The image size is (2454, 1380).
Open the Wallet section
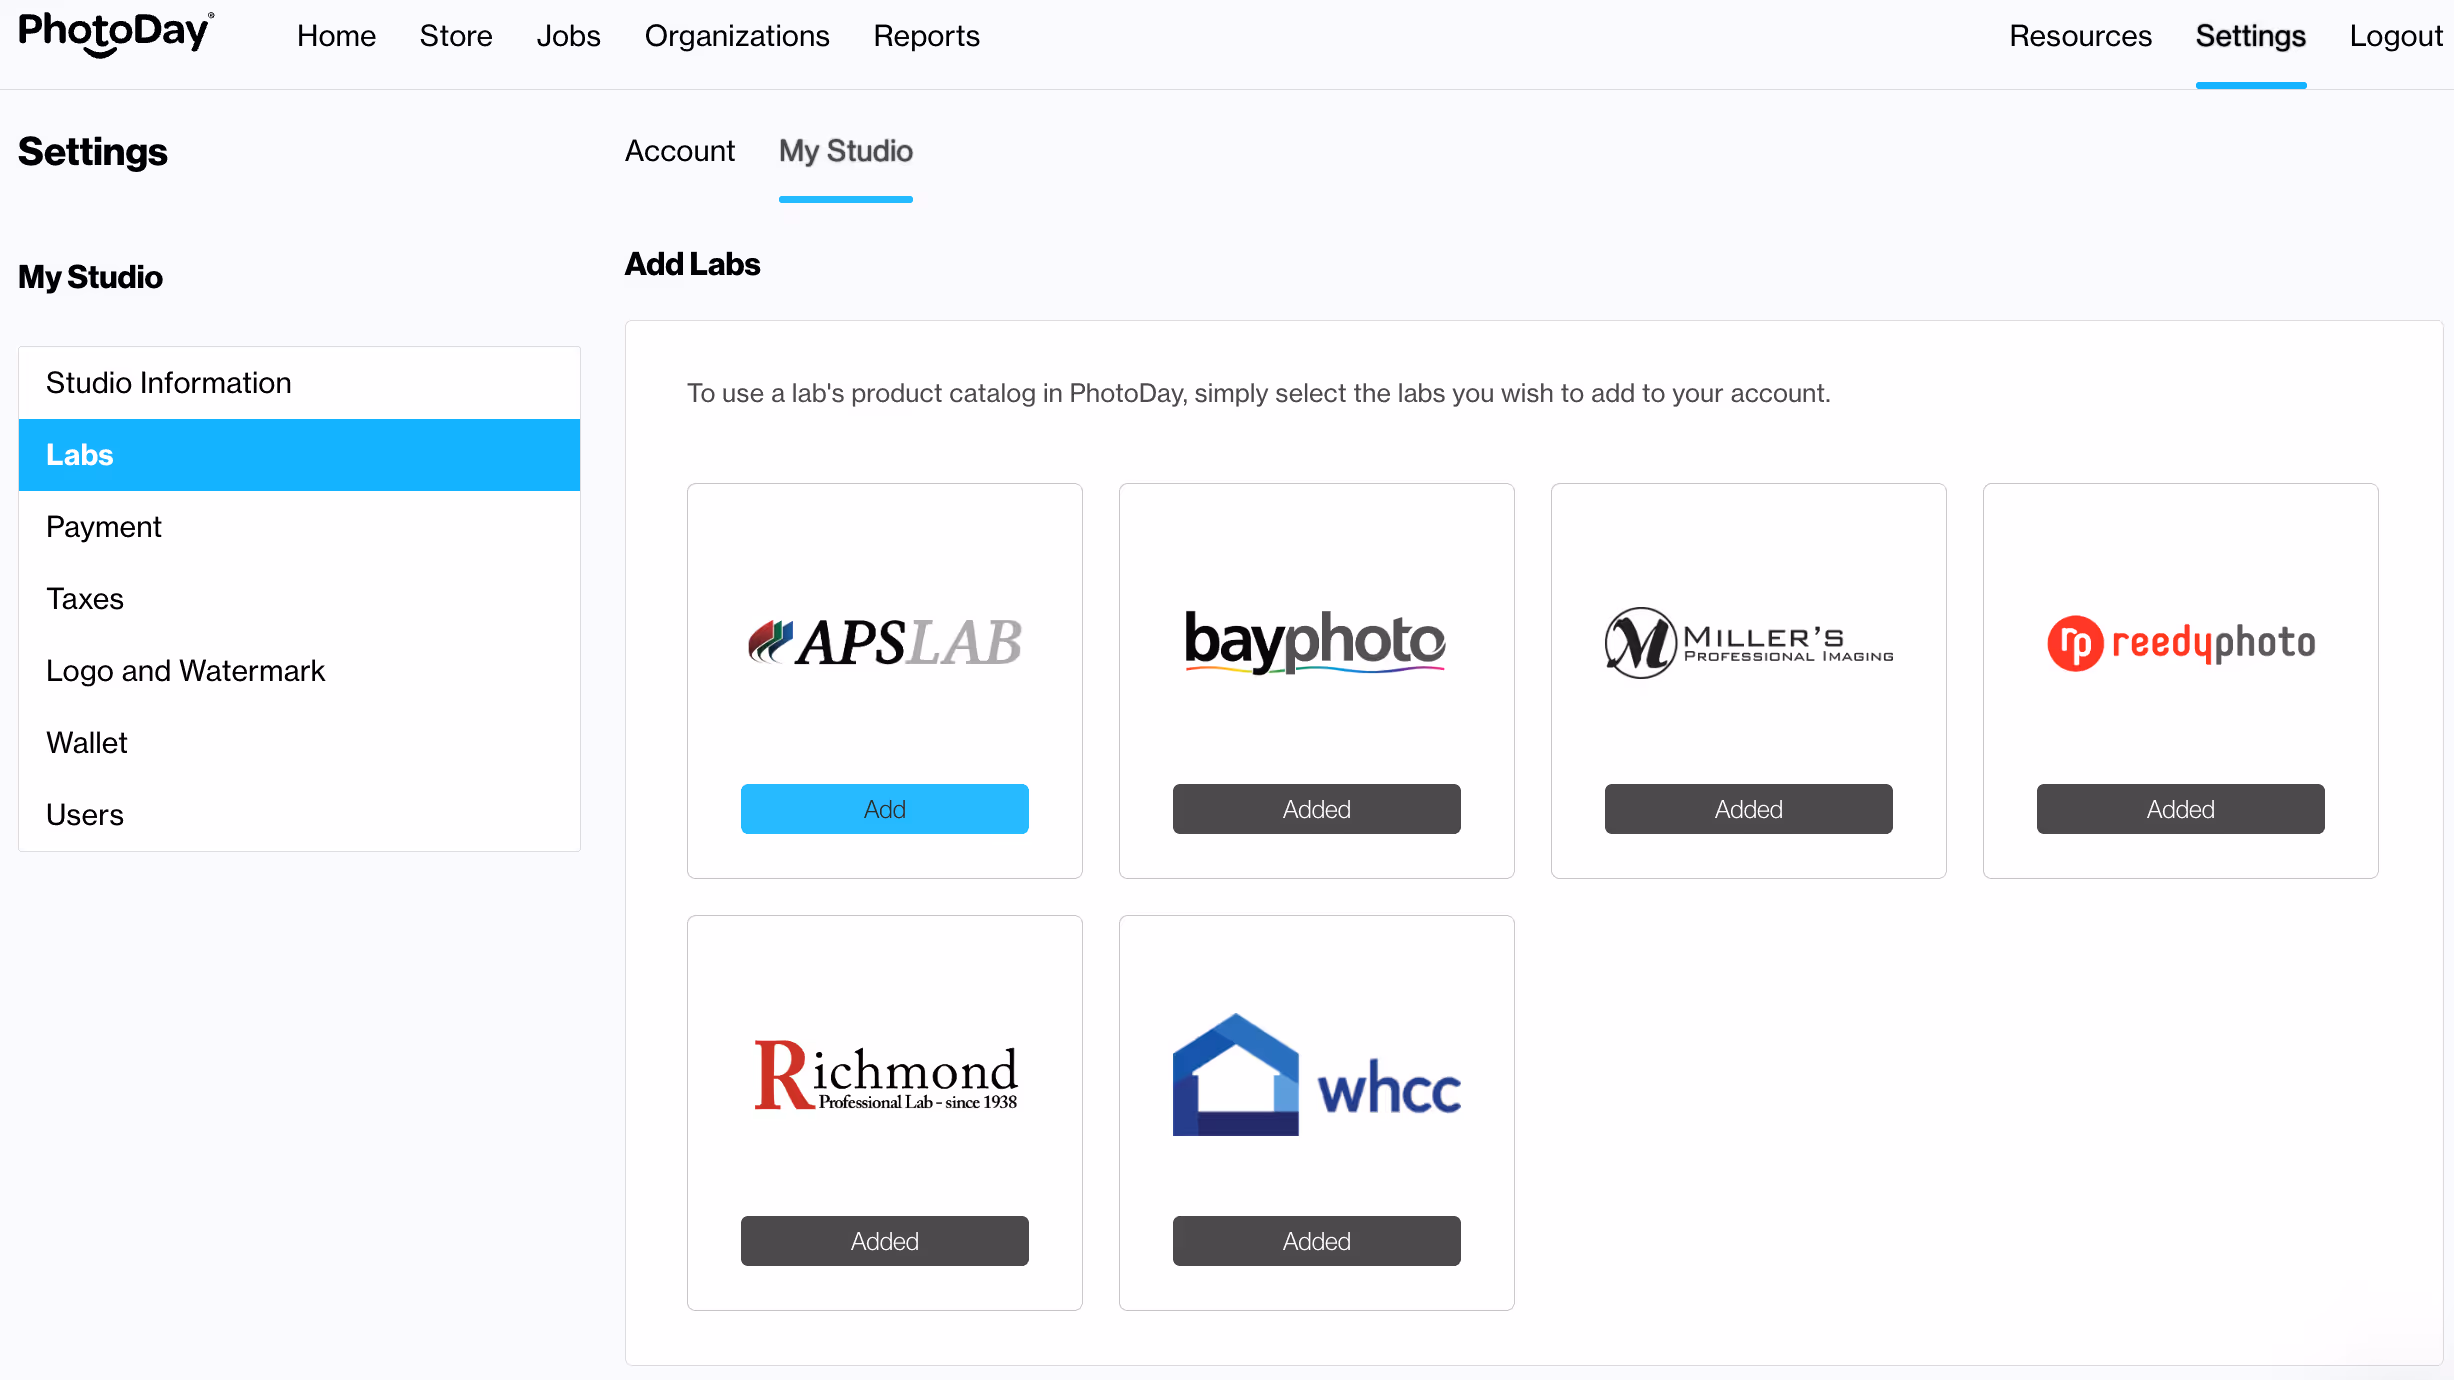(299, 743)
